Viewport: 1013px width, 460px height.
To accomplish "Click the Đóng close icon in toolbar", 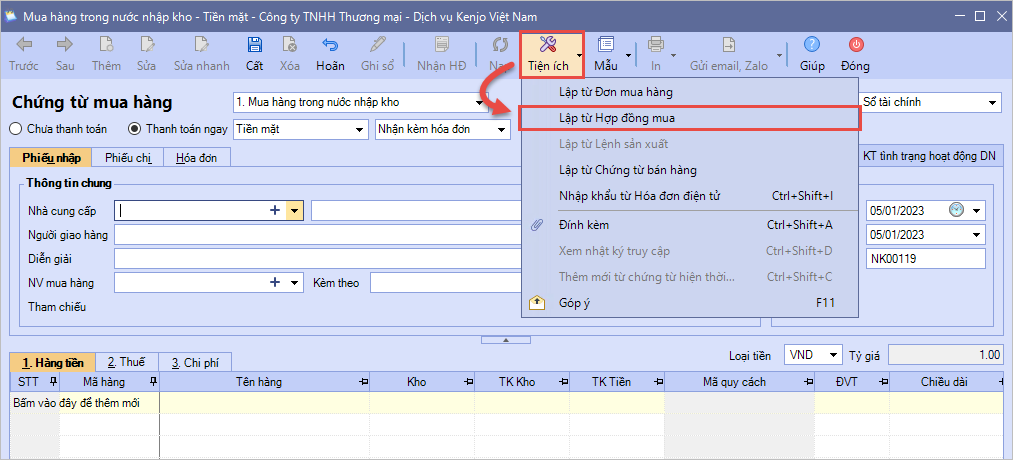I will [x=855, y=46].
